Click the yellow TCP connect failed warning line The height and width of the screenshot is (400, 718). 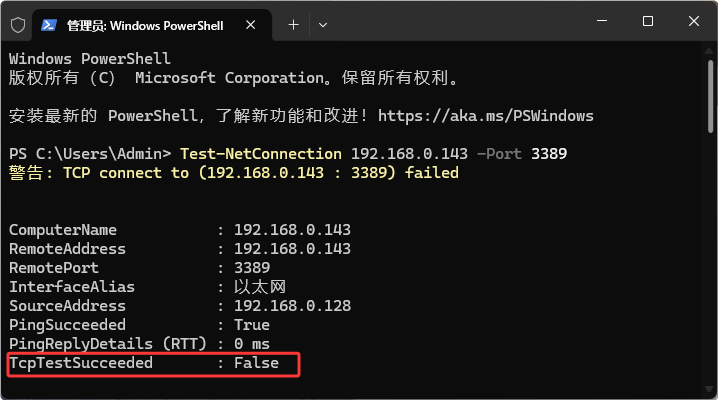coord(233,173)
